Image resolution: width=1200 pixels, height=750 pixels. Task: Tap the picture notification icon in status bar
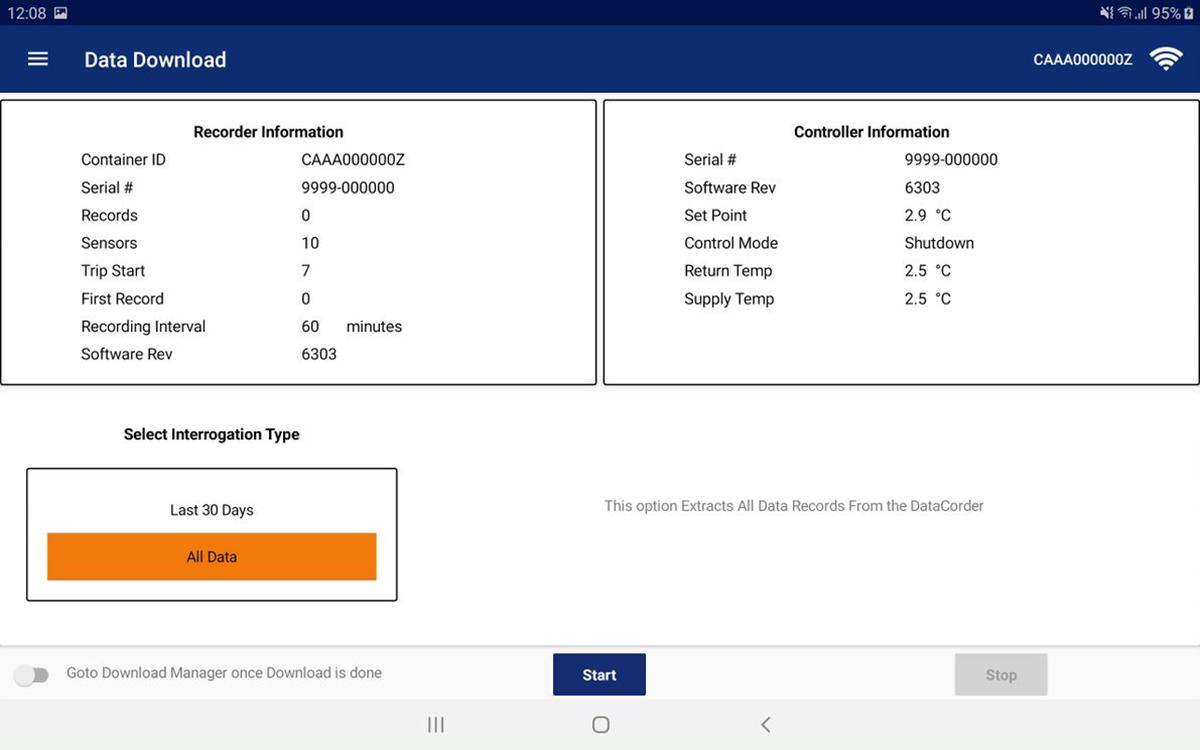click(61, 13)
